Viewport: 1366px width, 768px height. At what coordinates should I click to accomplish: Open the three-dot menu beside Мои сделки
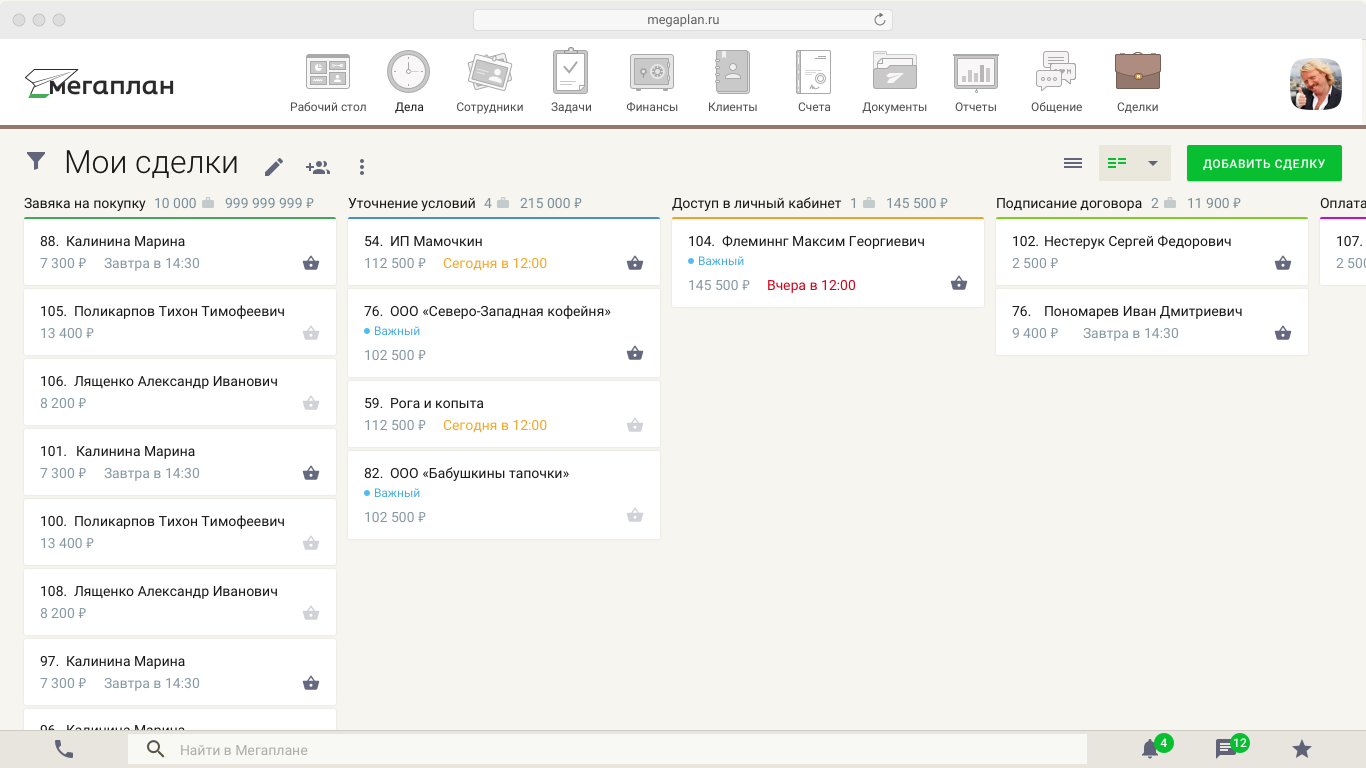pyautogui.click(x=362, y=166)
